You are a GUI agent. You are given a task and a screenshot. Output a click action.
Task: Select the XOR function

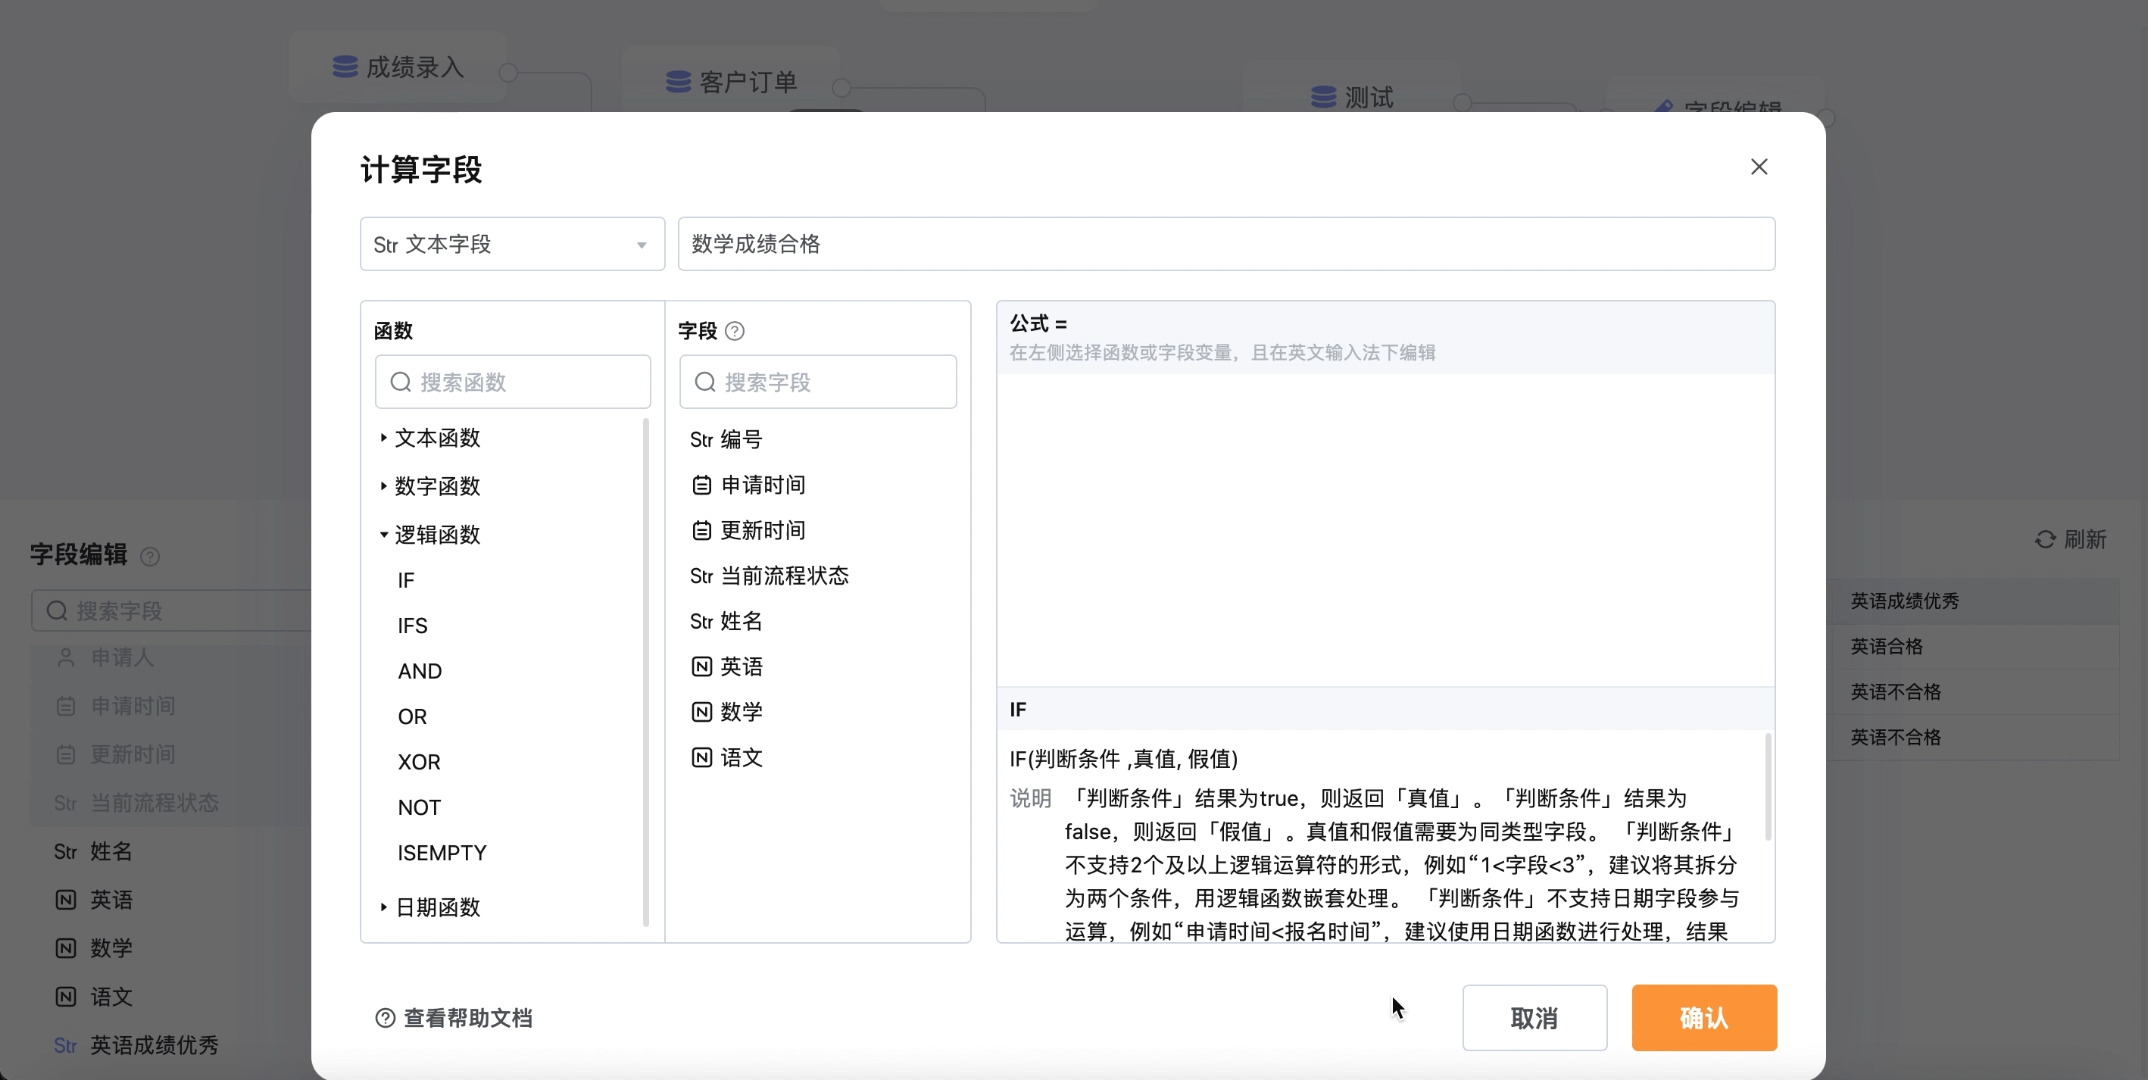419,762
